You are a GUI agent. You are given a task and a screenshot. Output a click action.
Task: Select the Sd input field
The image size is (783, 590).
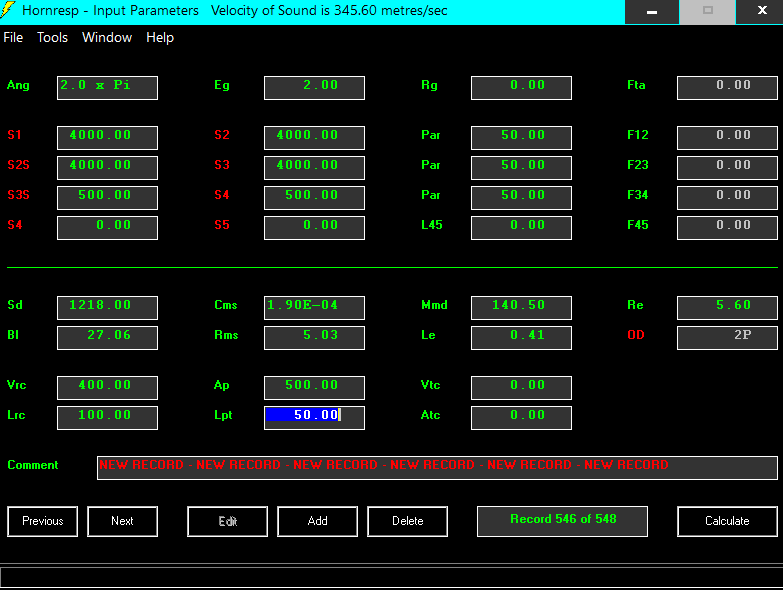click(x=107, y=307)
